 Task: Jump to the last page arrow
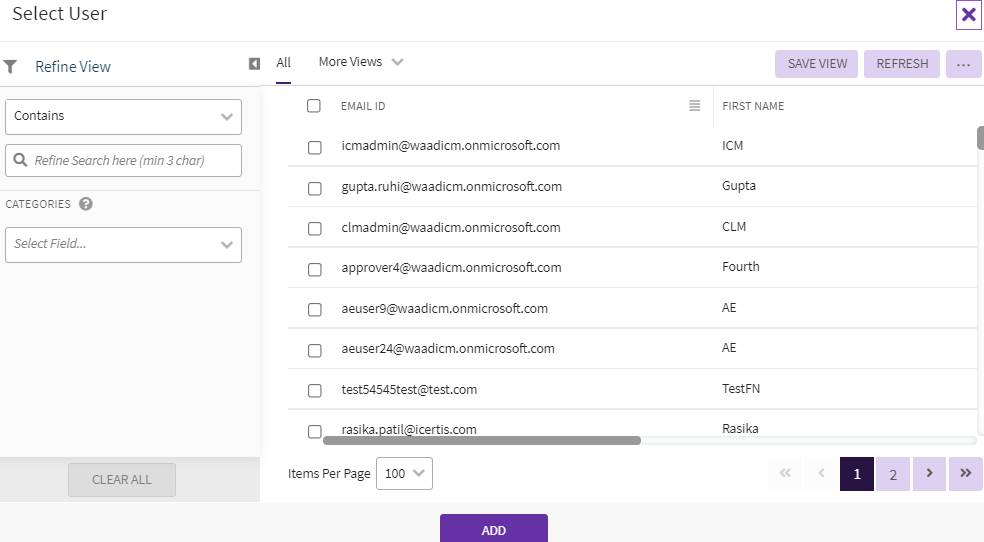click(965, 474)
